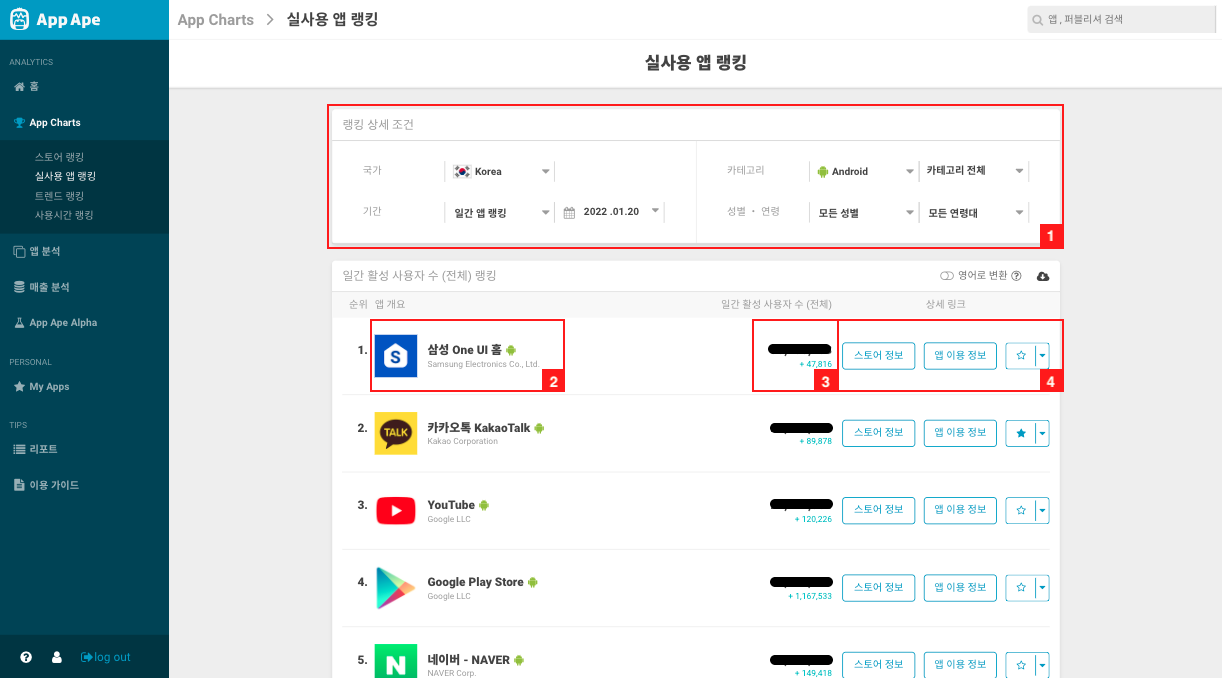Click 스토어 정보 for 삼성 One UI 홈
Viewport: 1222px width, 678px height.
coord(879,355)
